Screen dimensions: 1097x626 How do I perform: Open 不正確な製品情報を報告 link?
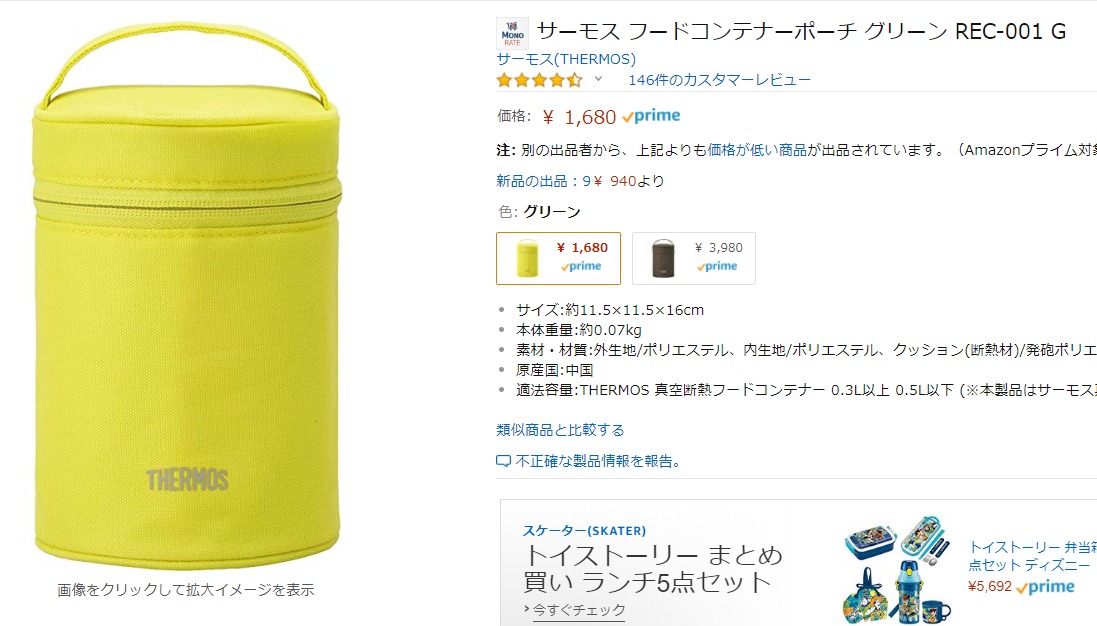pos(598,461)
